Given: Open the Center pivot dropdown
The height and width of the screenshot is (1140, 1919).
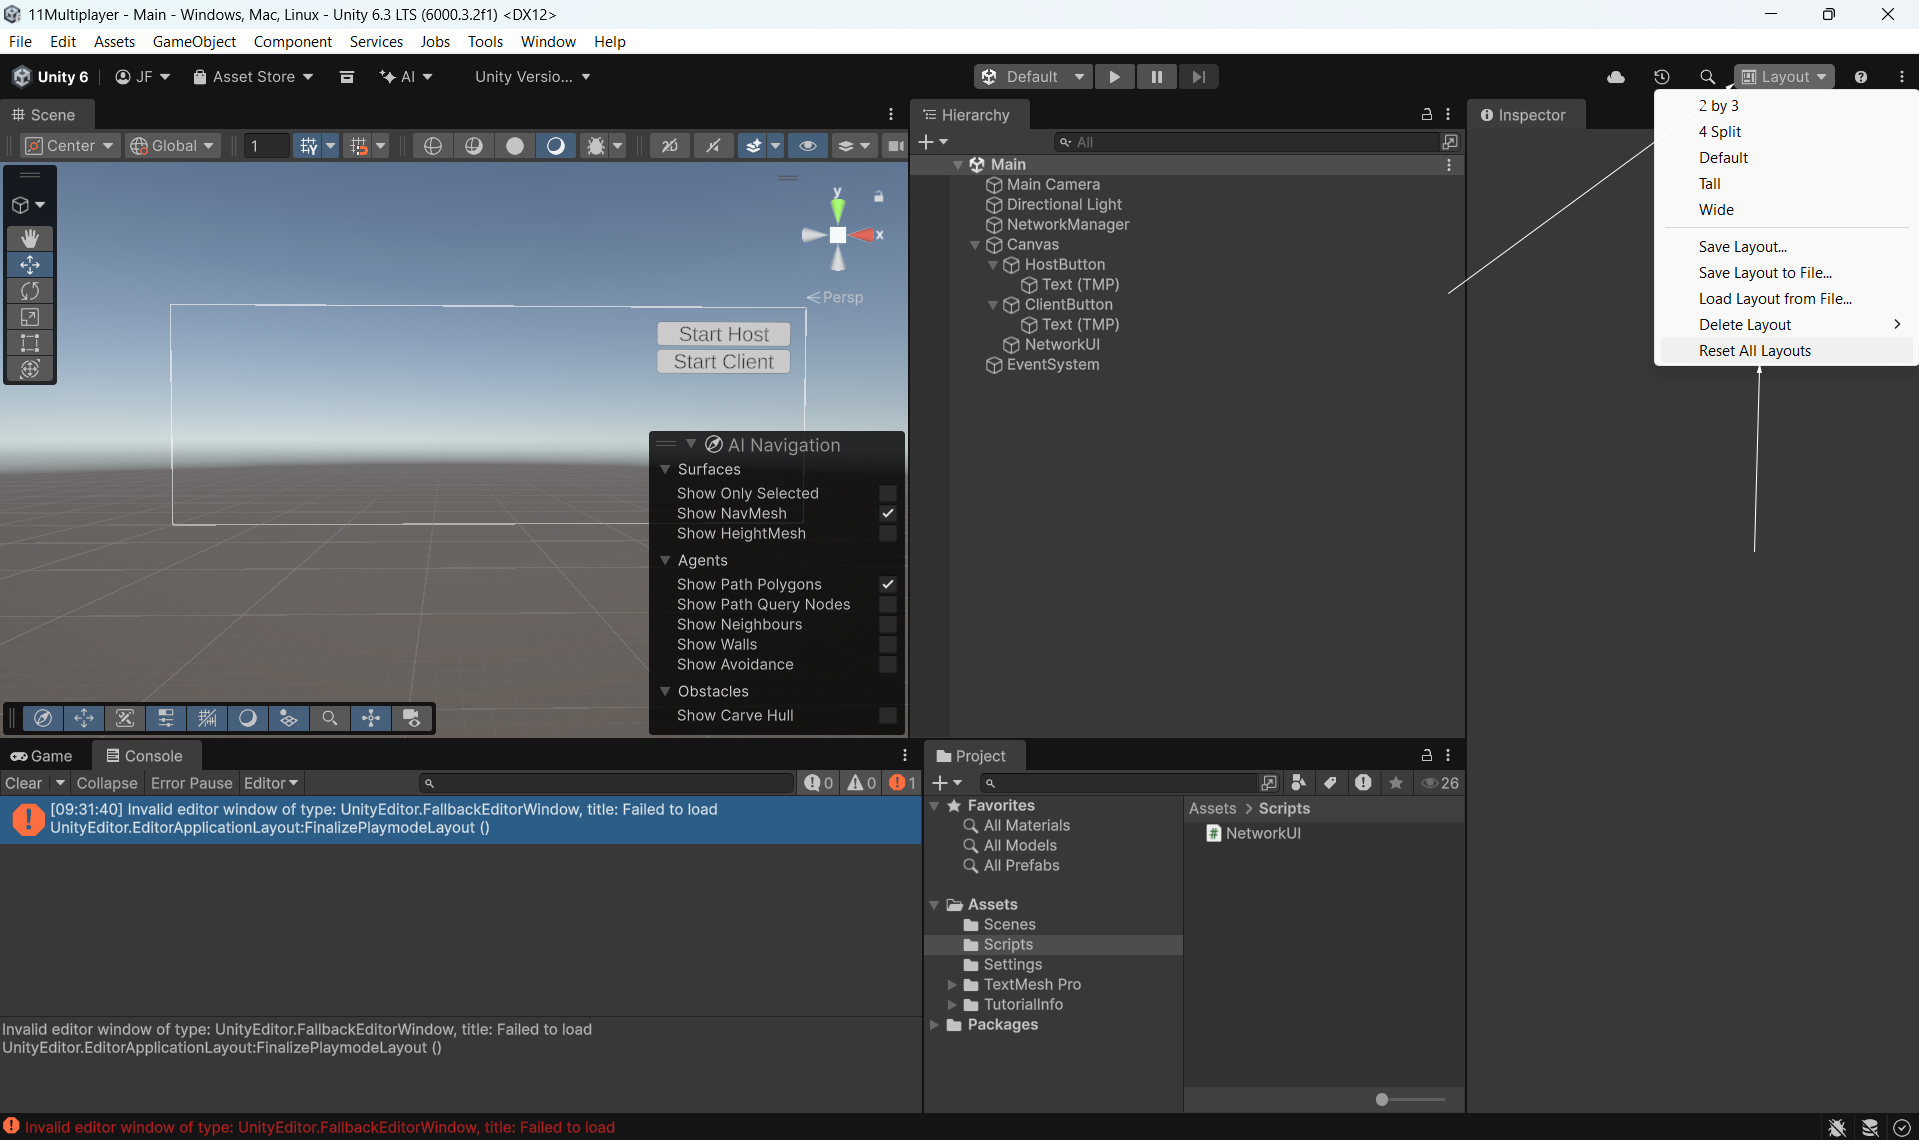Looking at the screenshot, I should pyautogui.click(x=69, y=146).
